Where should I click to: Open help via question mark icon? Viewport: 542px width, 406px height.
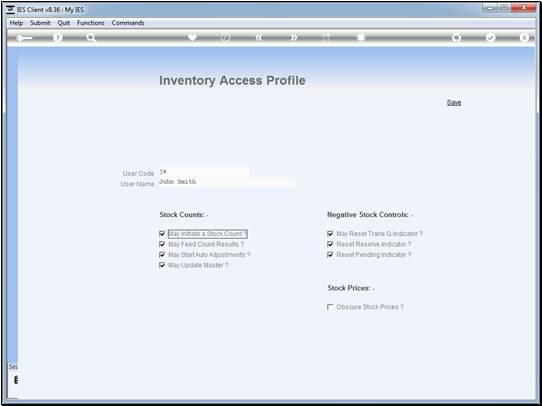(x=58, y=38)
